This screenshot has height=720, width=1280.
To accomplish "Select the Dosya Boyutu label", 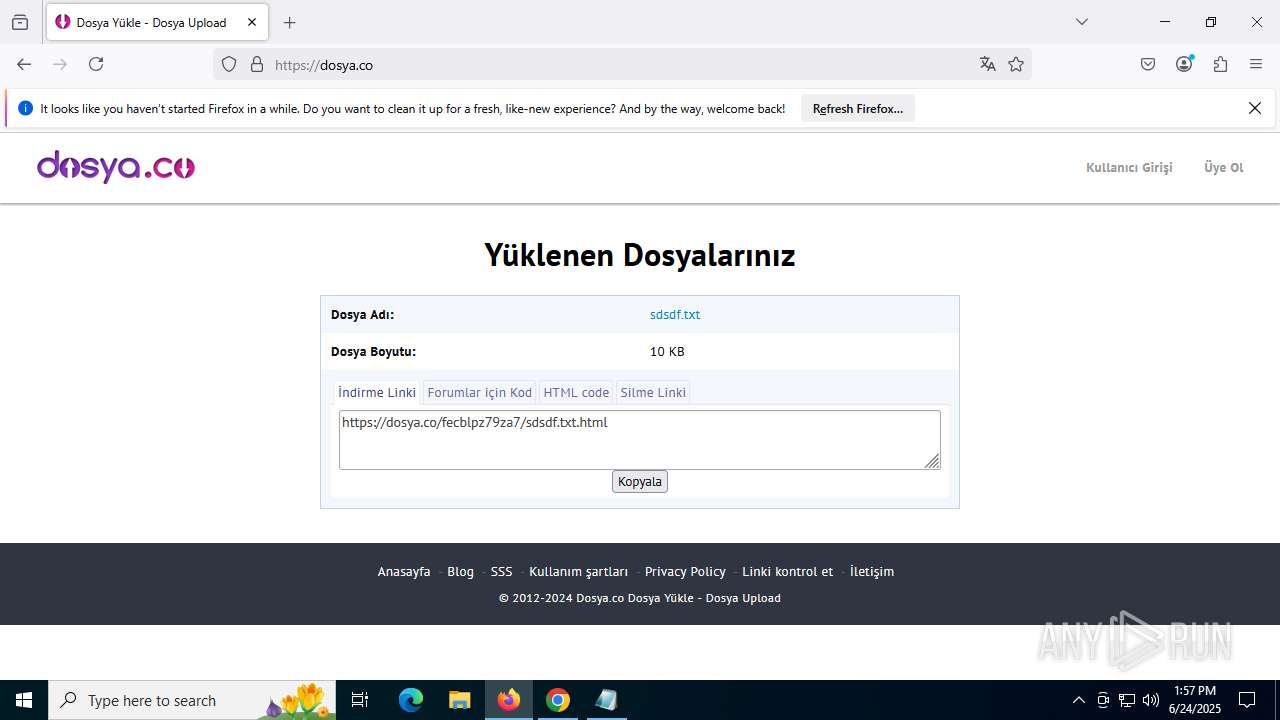I will pyautogui.click(x=373, y=351).
